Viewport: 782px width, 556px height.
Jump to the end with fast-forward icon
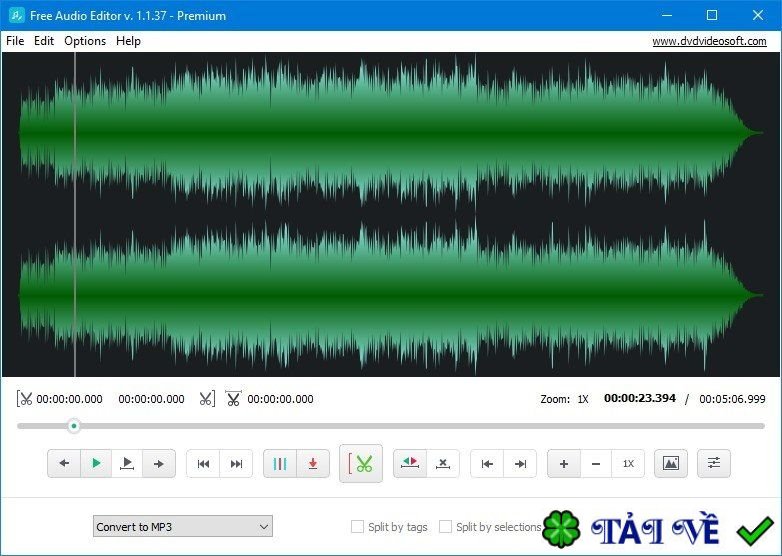(236, 463)
